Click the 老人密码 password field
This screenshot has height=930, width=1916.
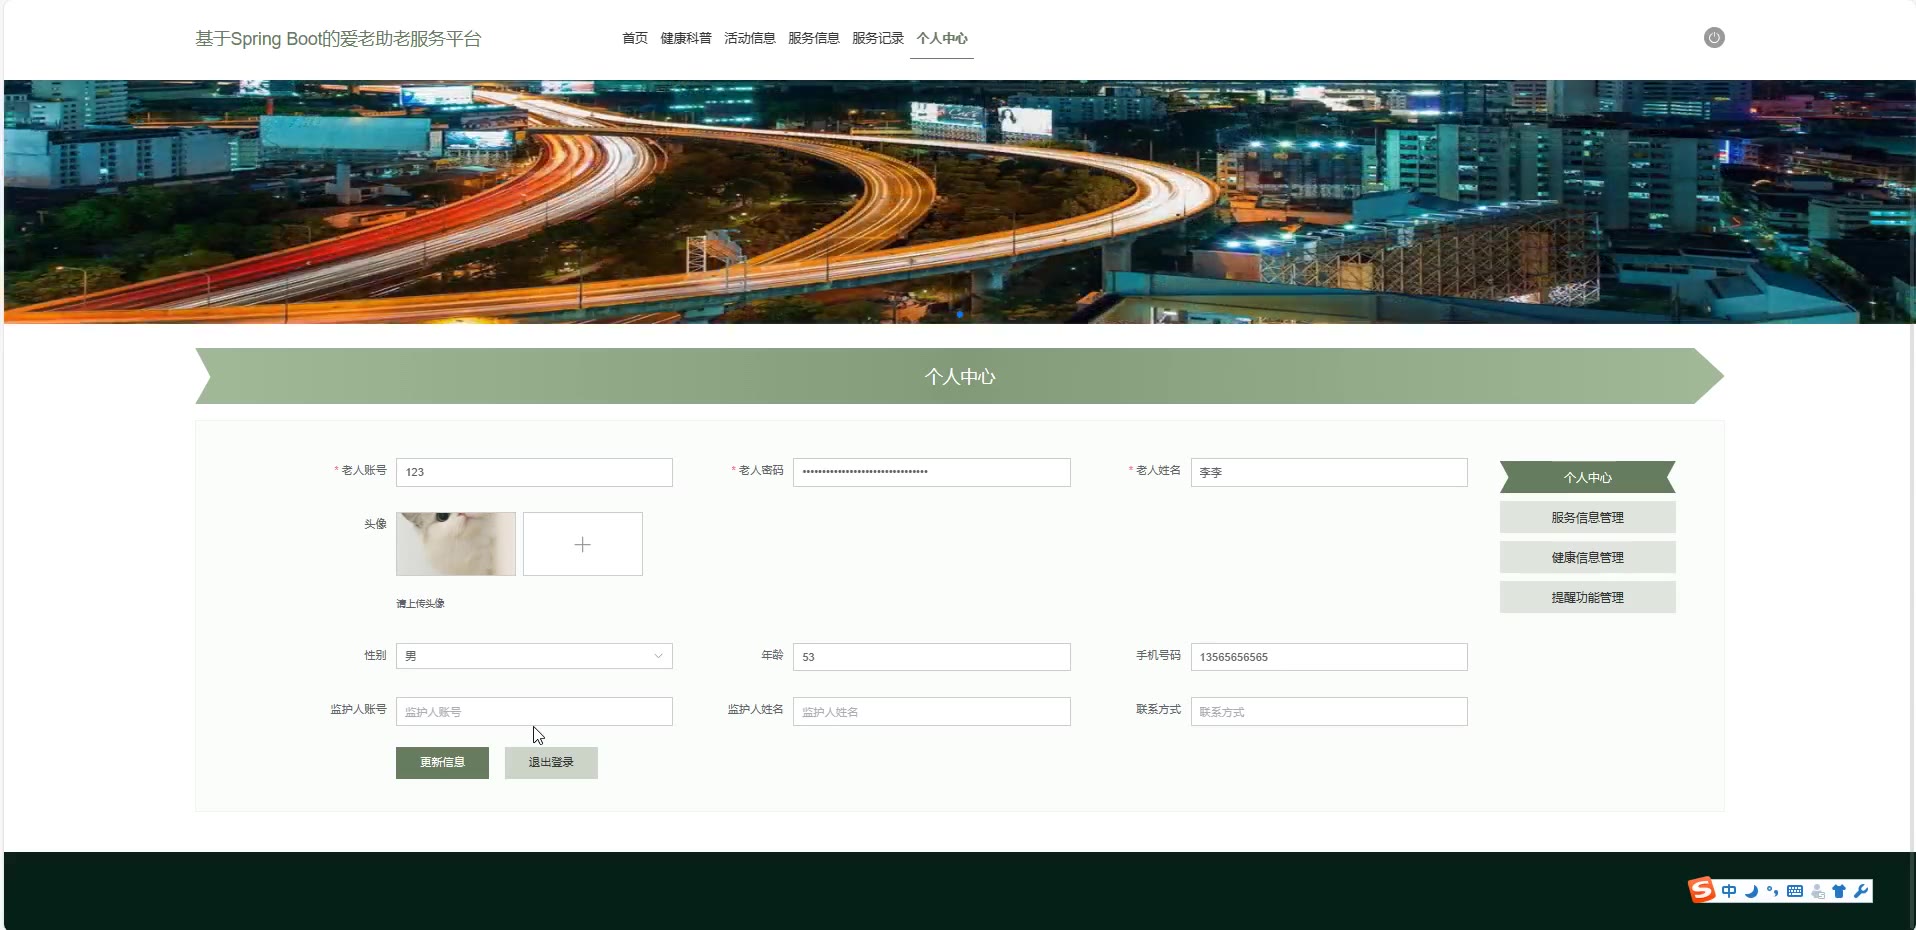coord(931,472)
